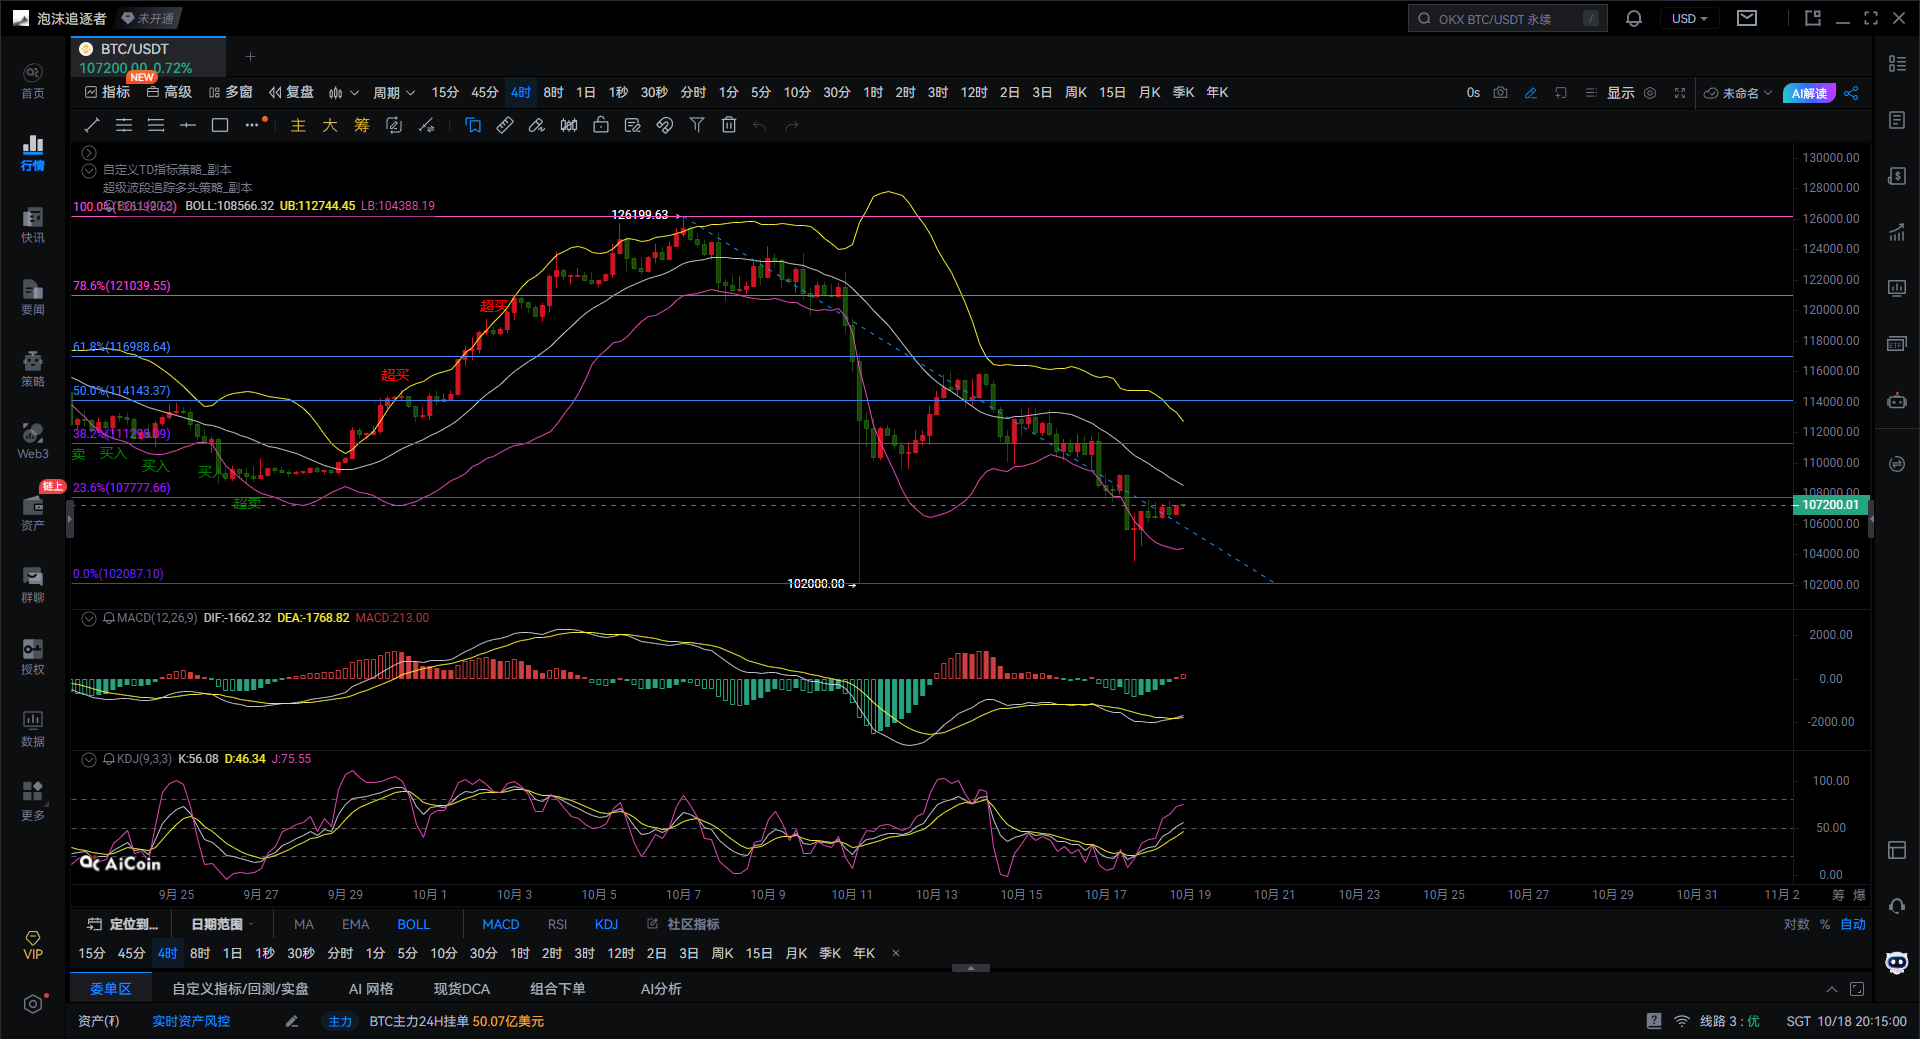Enable the RSI indicator
Image resolution: width=1920 pixels, height=1039 pixels.
(x=557, y=924)
